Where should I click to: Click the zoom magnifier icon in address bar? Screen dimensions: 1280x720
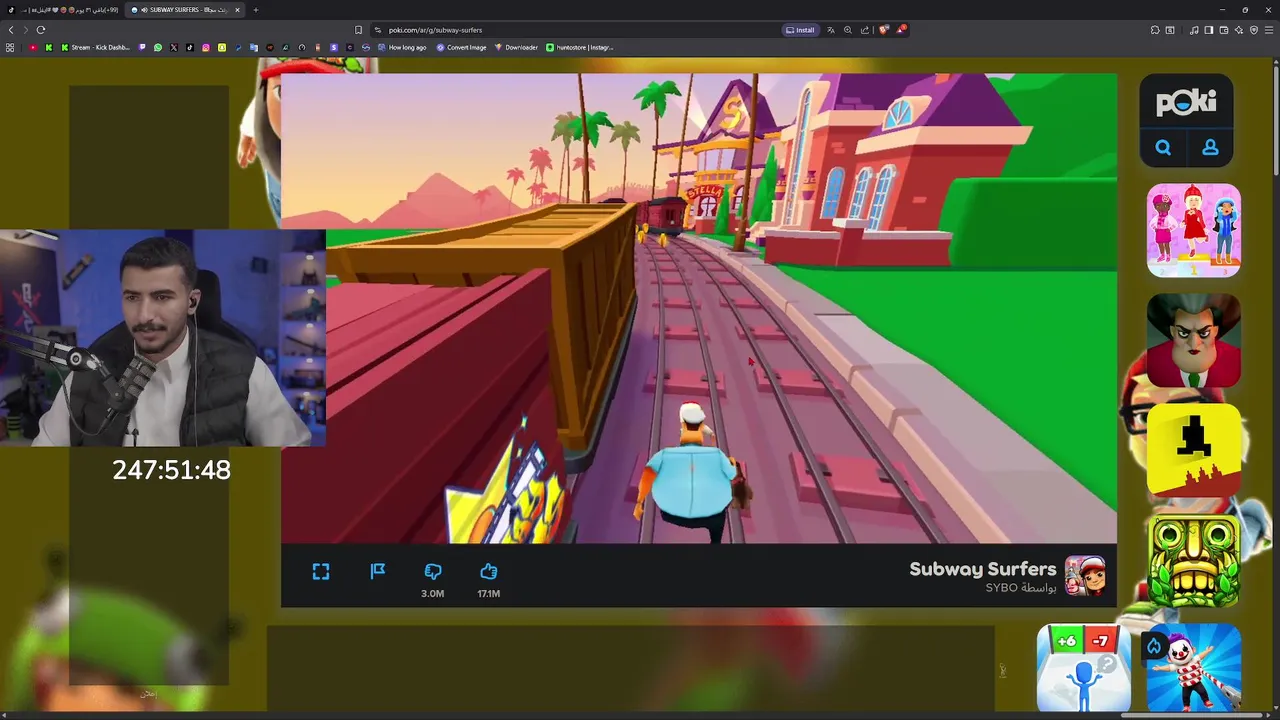tap(848, 30)
